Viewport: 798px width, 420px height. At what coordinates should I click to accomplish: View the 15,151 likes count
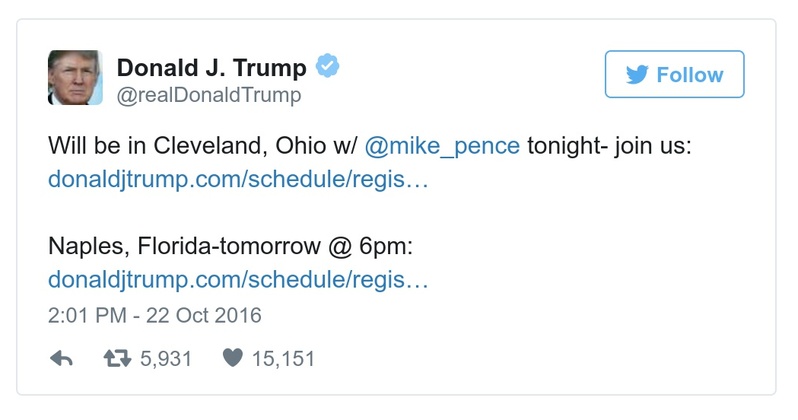pyautogui.click(x=283, y=358)
